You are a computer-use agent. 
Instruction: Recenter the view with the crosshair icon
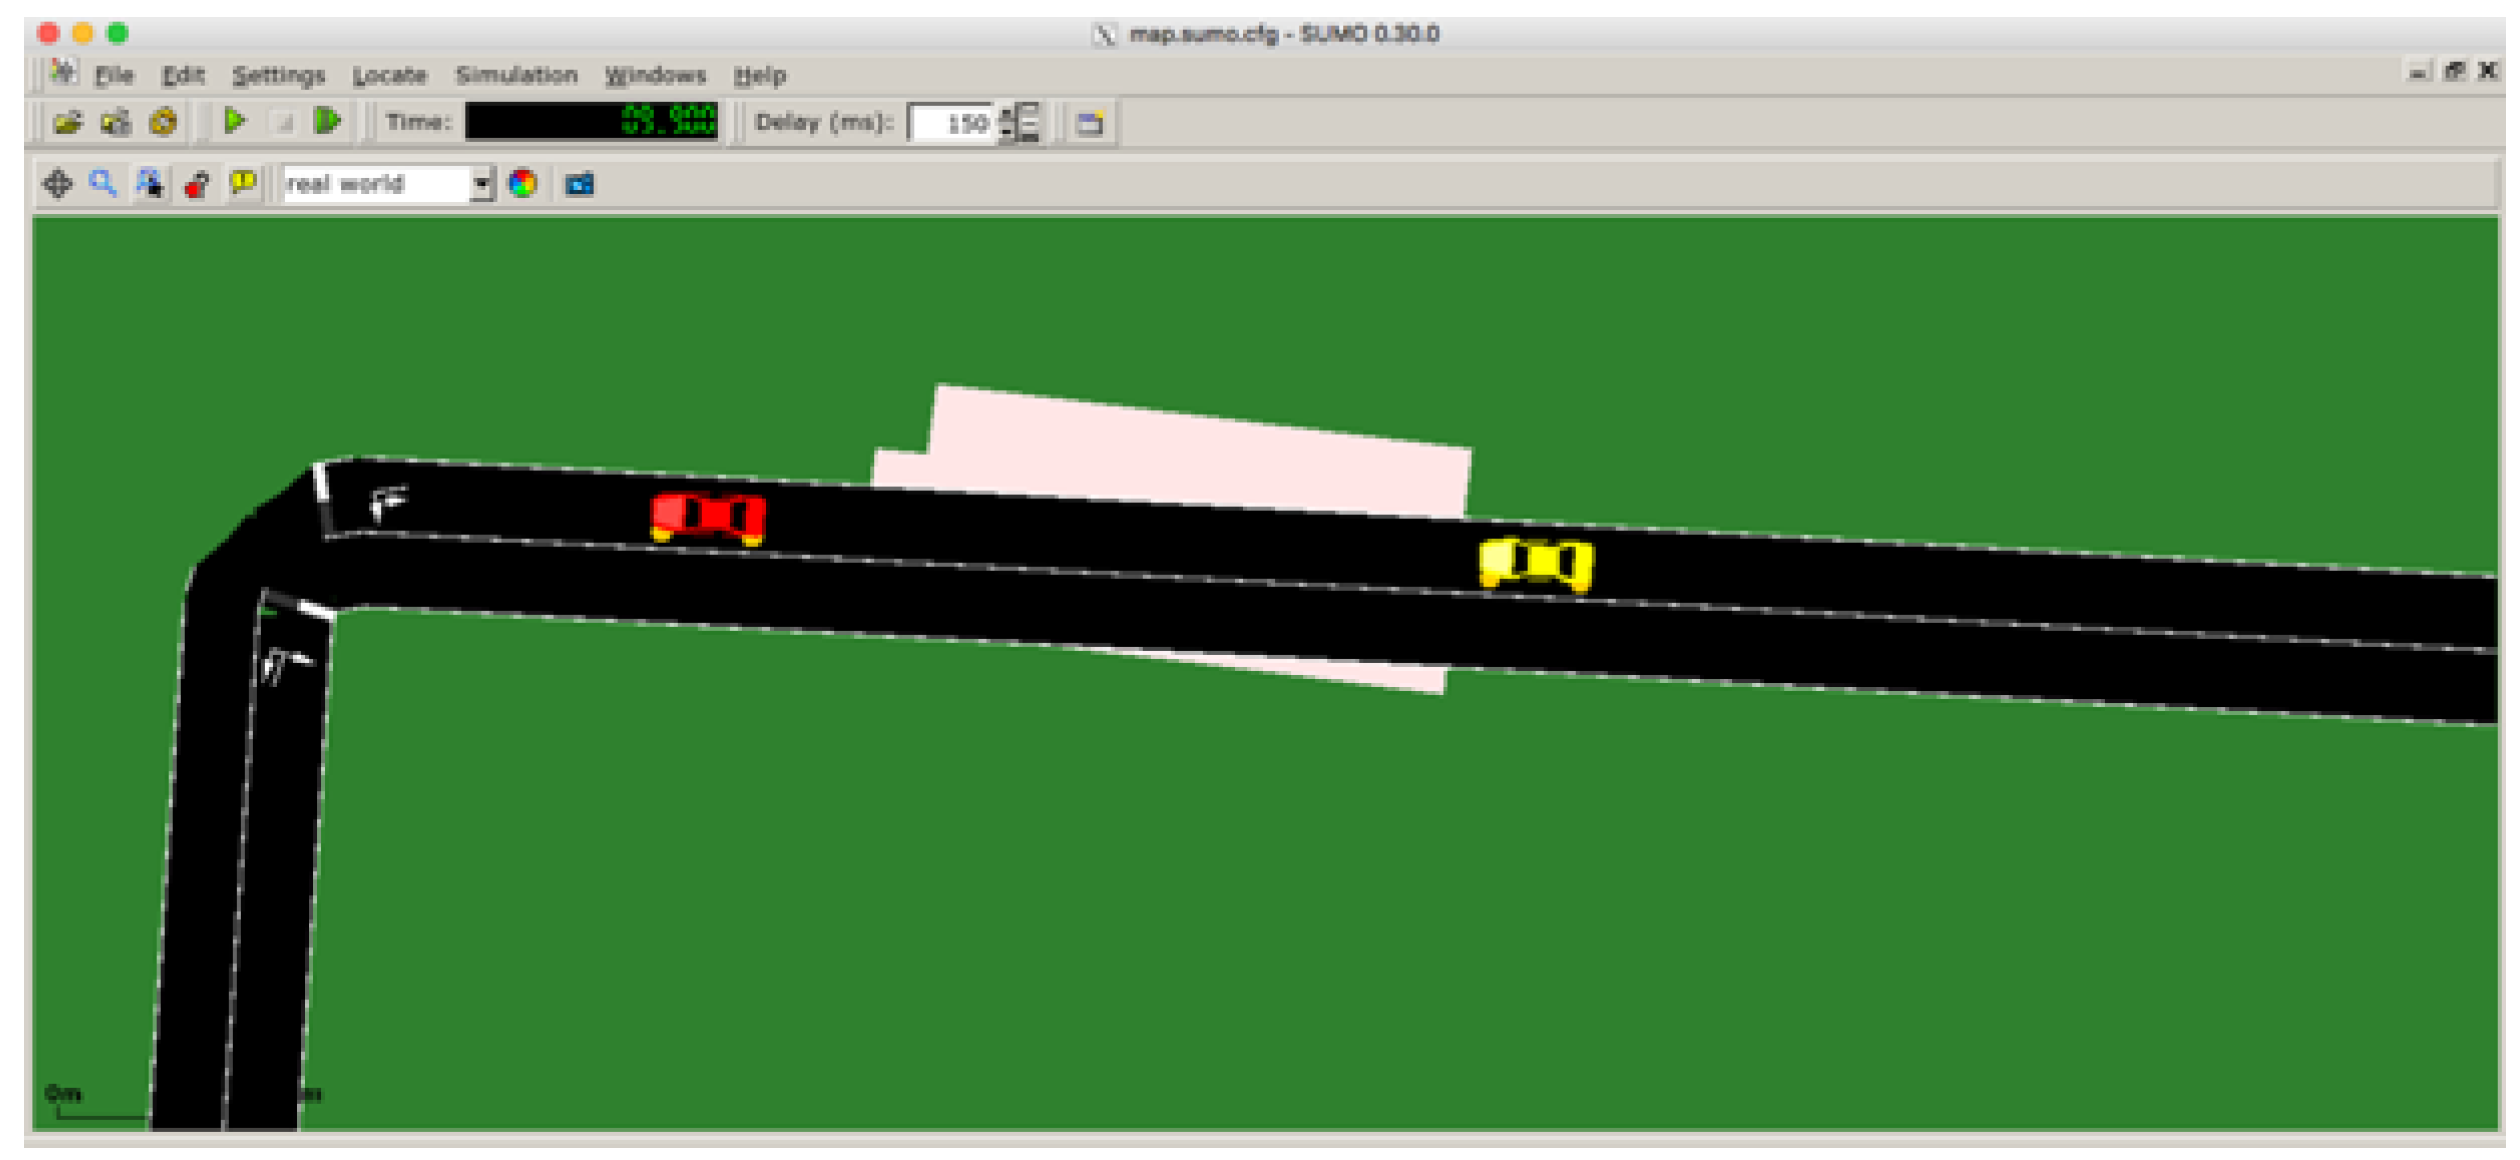point(57,184)
